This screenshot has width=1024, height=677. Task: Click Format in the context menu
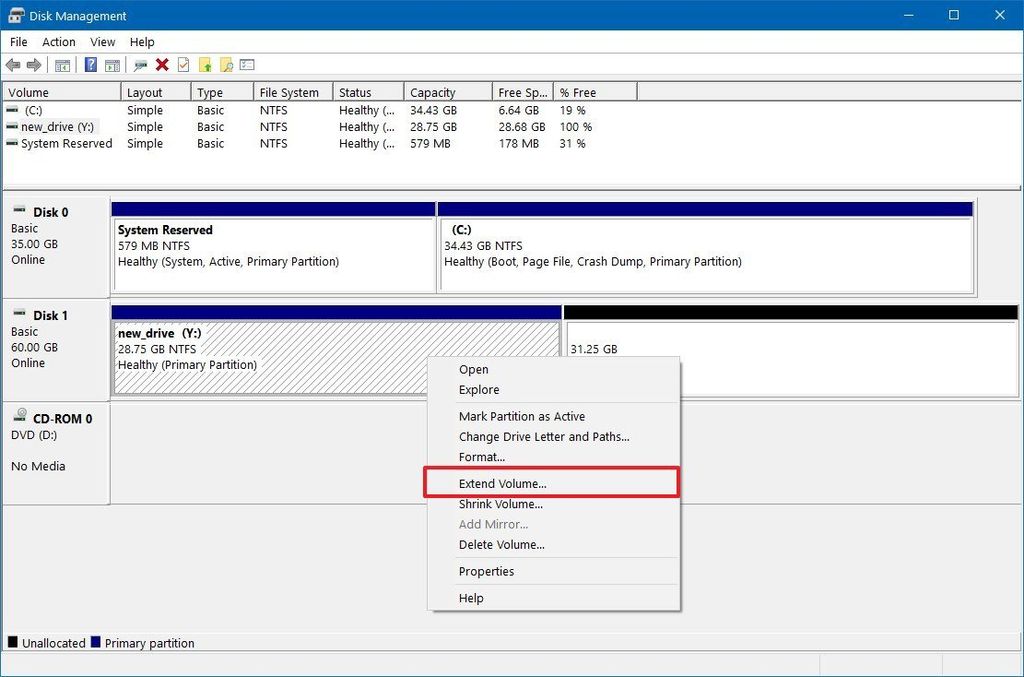[482, 457]
